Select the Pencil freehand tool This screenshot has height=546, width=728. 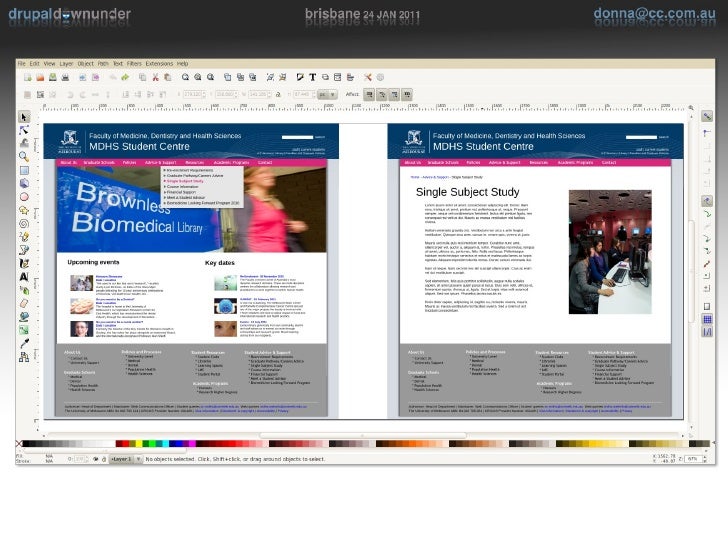click(x=24, y=237)
